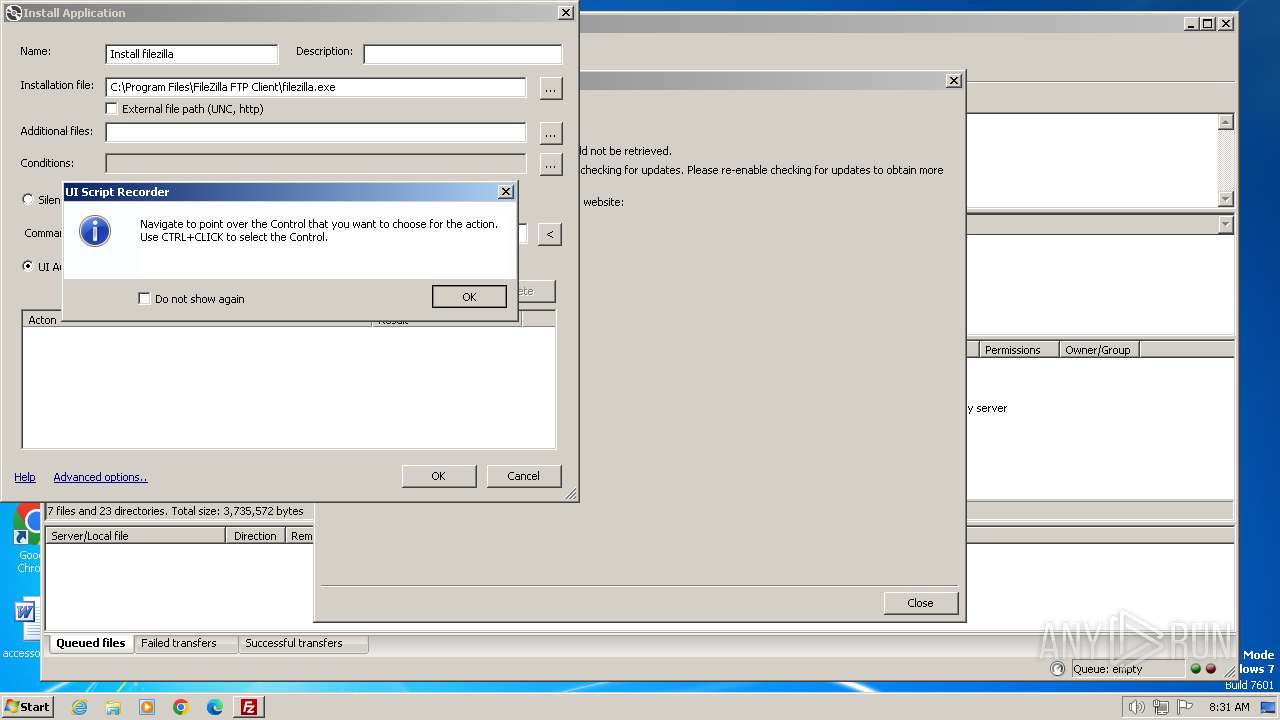1280x720 pixels.
Task: Confirm the UI Script Recorder message with OK
Action: [469, 297]
